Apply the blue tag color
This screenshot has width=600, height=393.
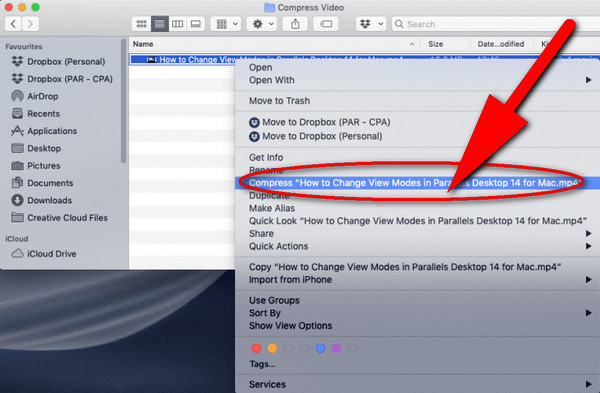tap(320, 348)
